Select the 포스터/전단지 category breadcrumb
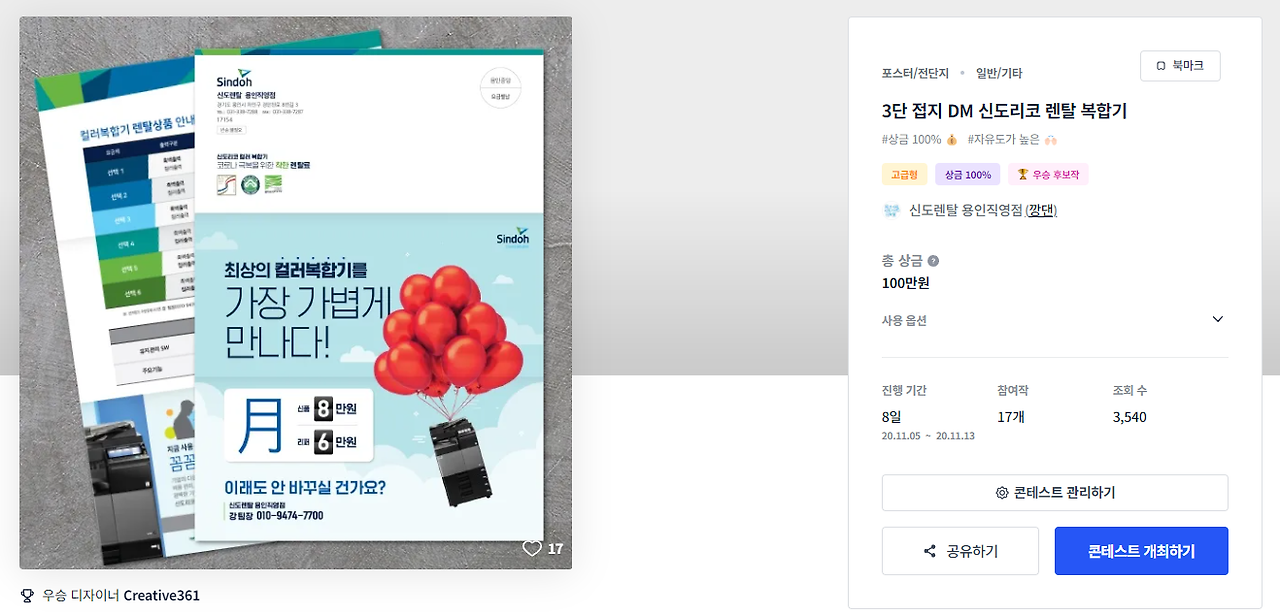This screenshot has height=614, width=1280. 912,73
